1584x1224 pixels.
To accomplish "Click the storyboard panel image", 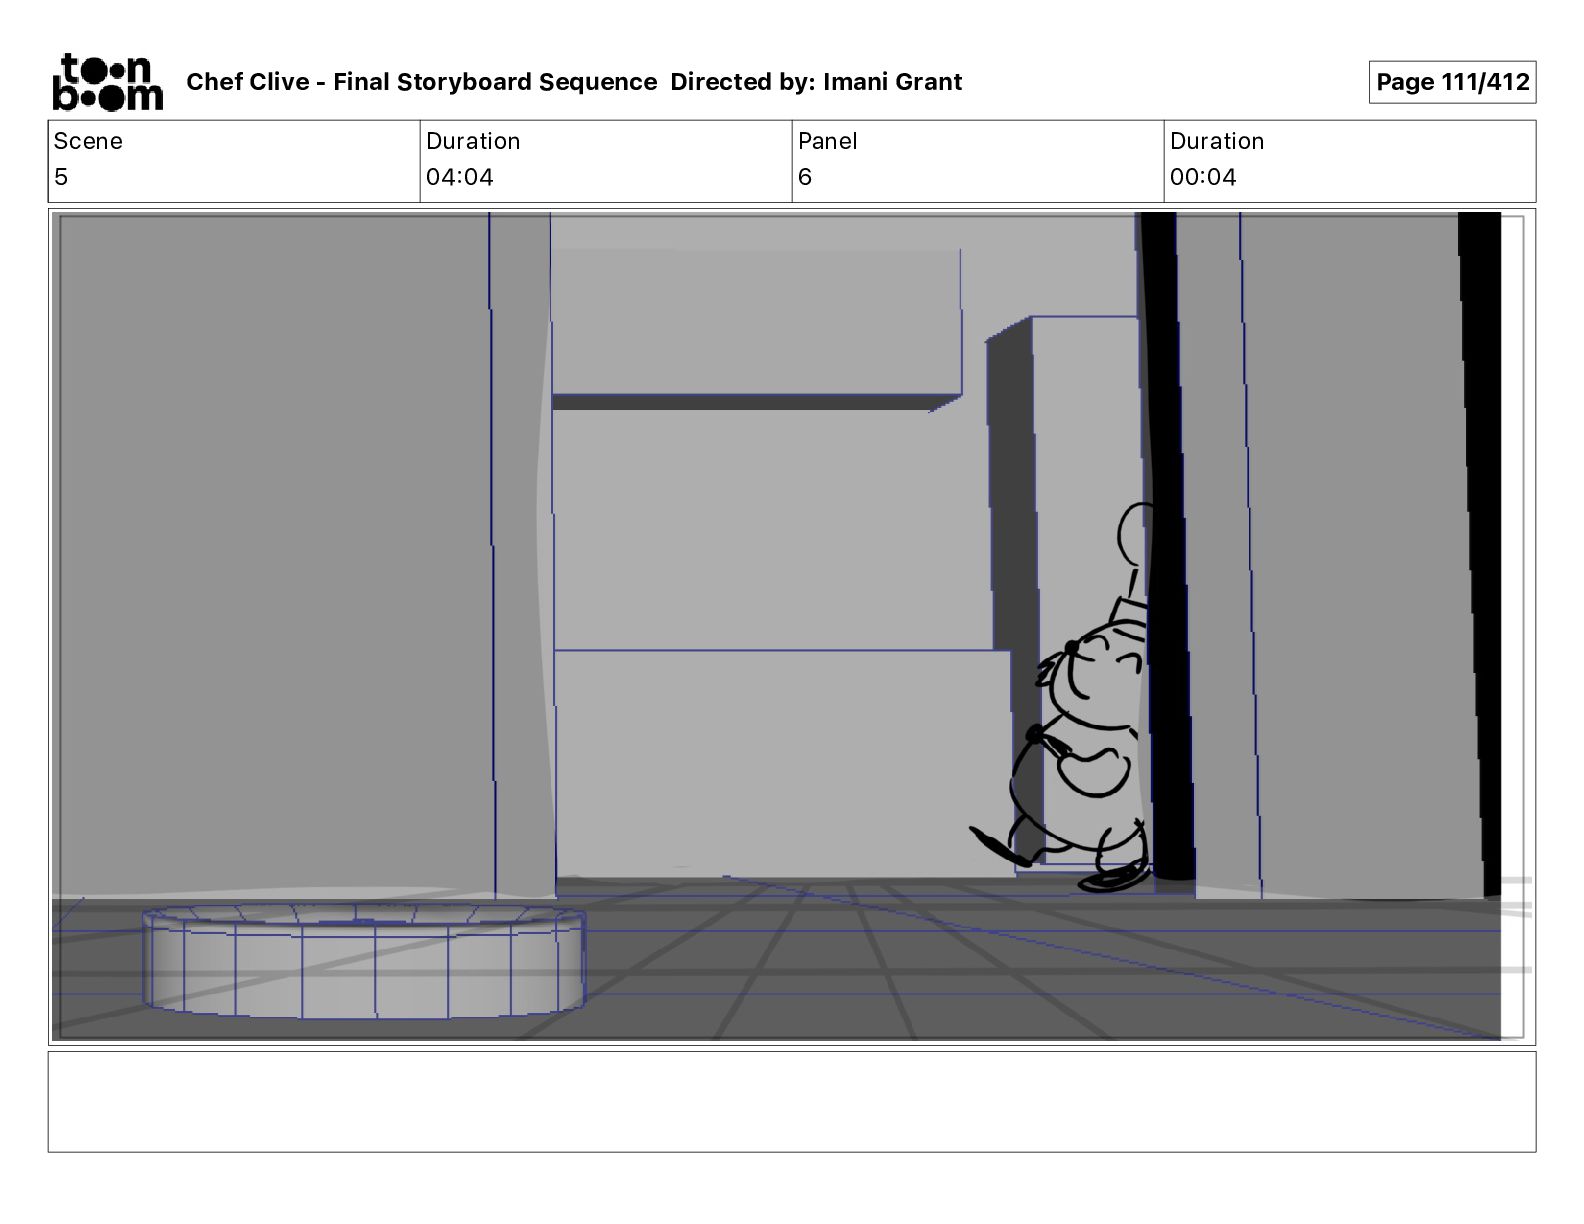I will (x=791, y=626).
